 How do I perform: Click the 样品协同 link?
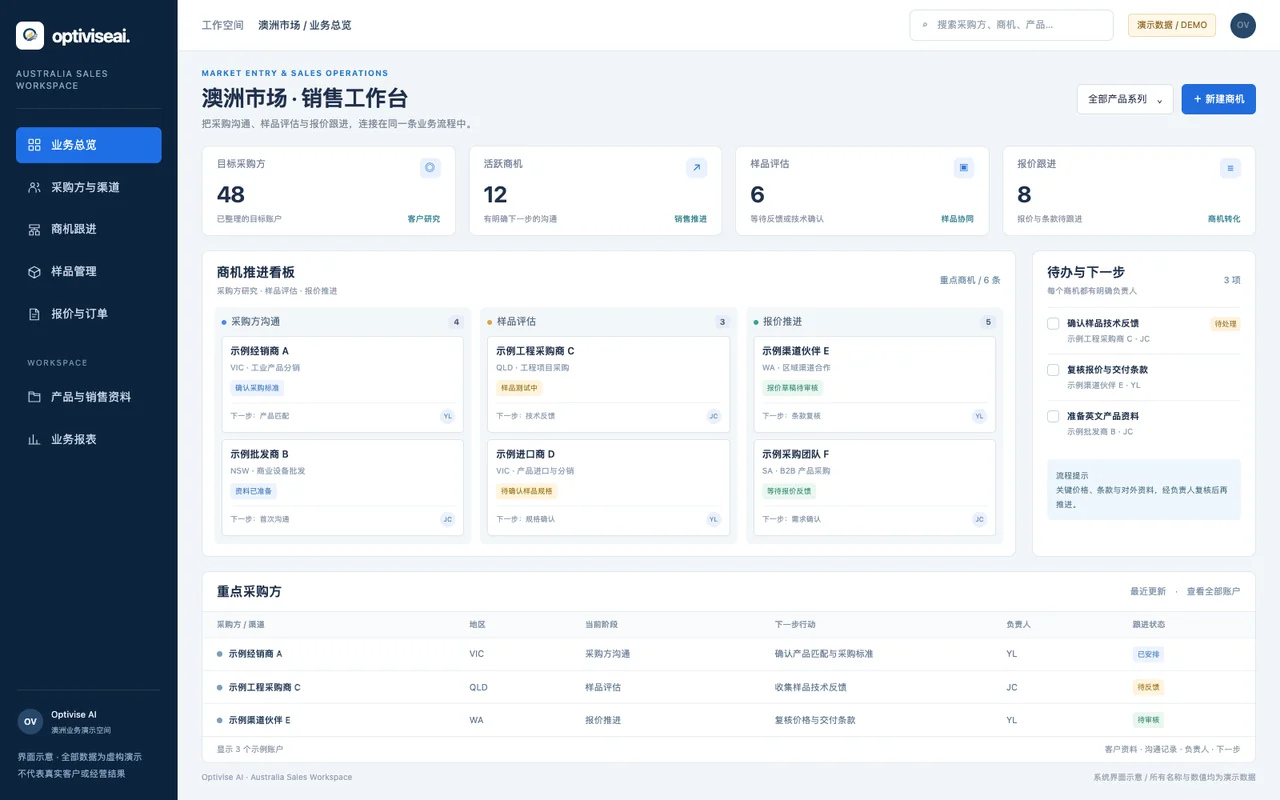click(x=957, y=219)
